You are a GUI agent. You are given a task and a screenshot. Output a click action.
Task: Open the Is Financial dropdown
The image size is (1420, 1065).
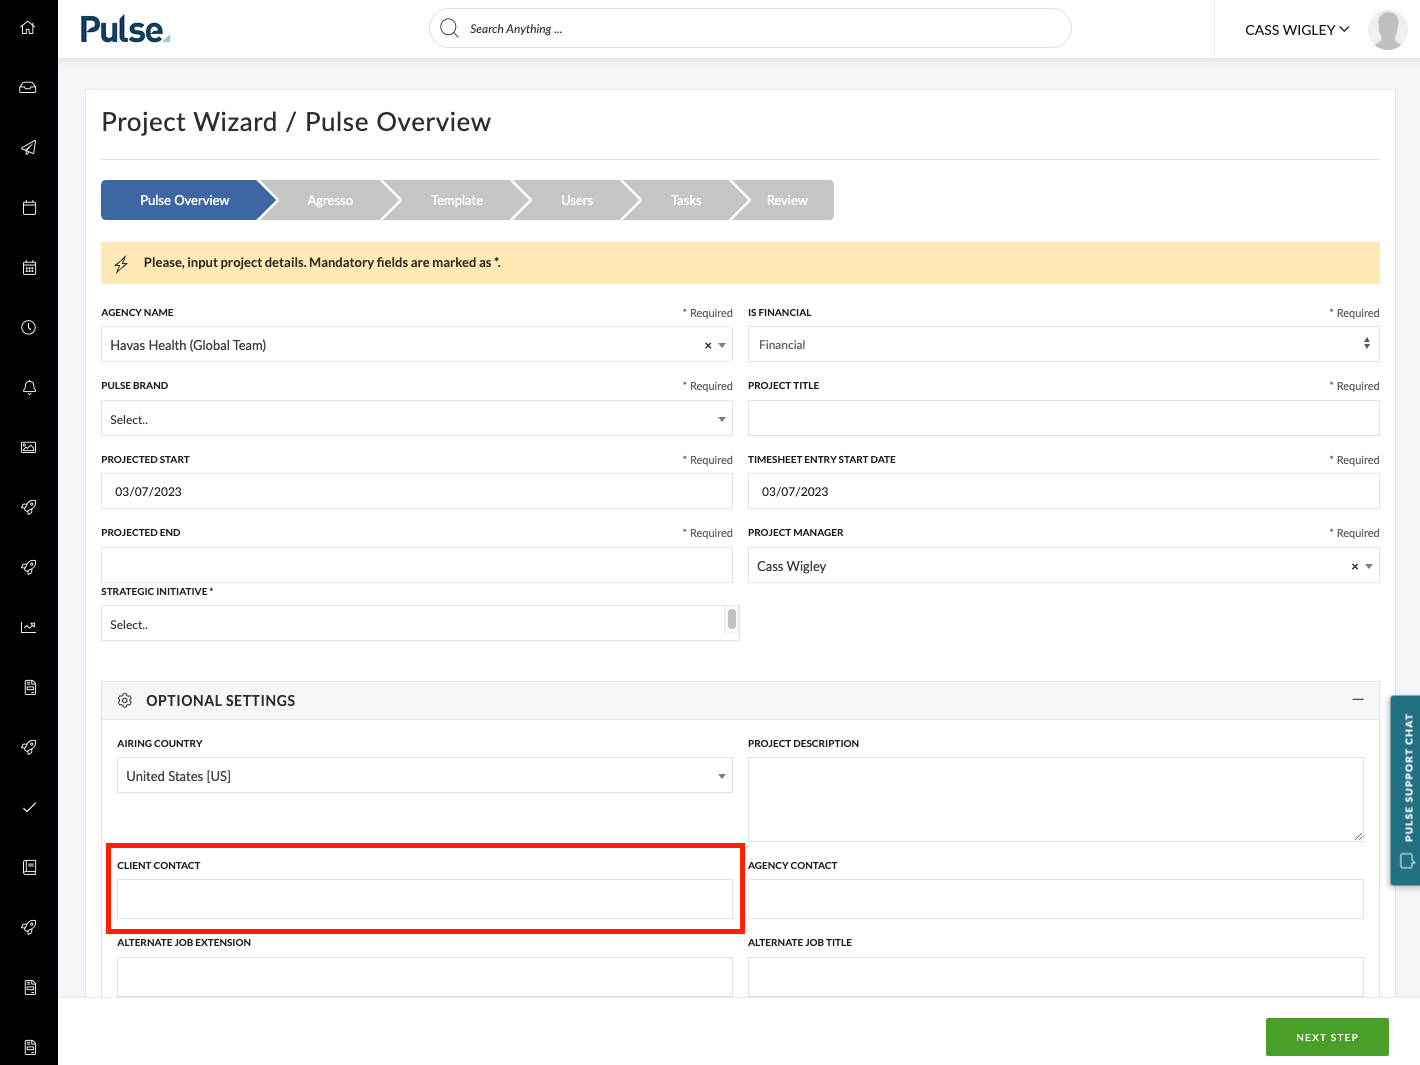point(1063,344)
